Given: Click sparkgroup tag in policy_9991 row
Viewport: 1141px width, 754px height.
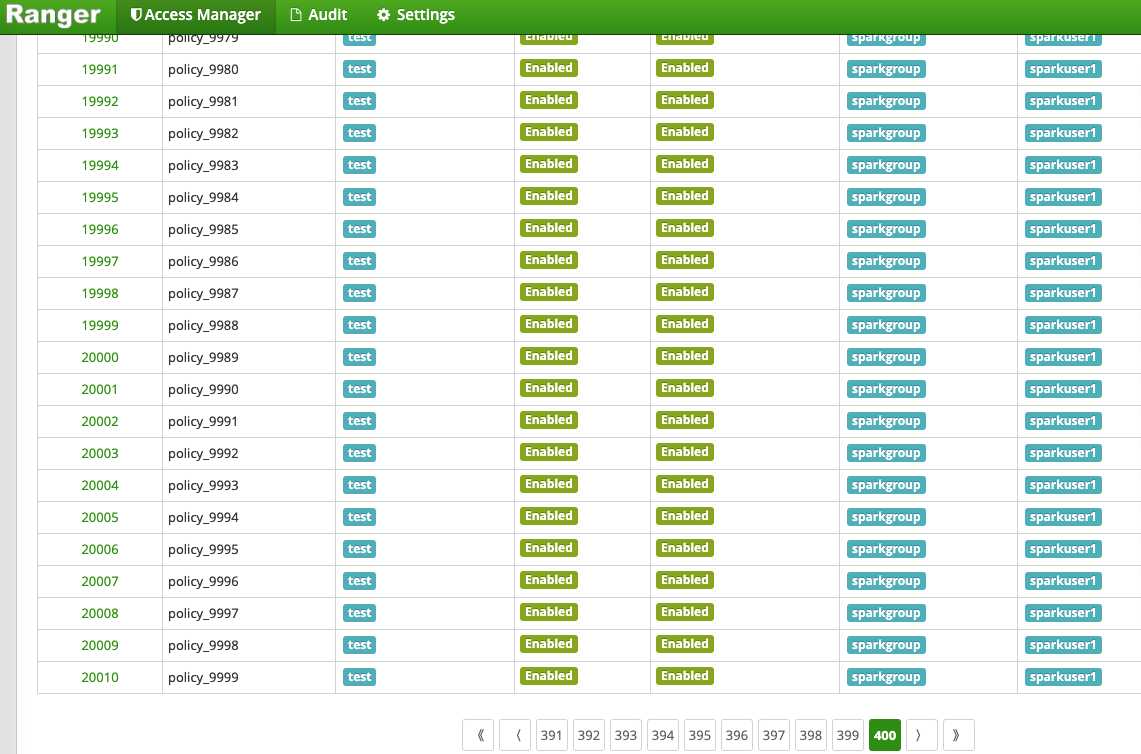Looking at the screenshot, I should (x=886, y=421).
